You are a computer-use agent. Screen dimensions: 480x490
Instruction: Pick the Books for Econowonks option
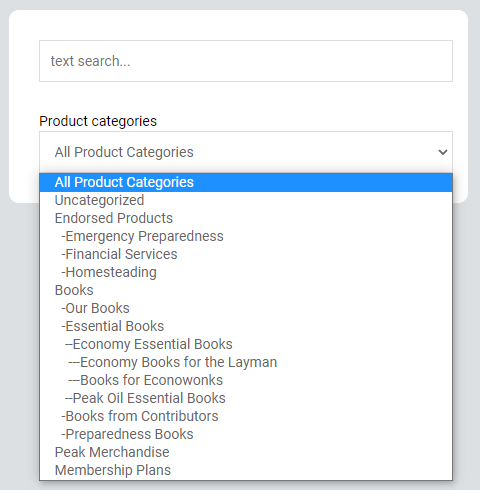click(x=246, y=380)
